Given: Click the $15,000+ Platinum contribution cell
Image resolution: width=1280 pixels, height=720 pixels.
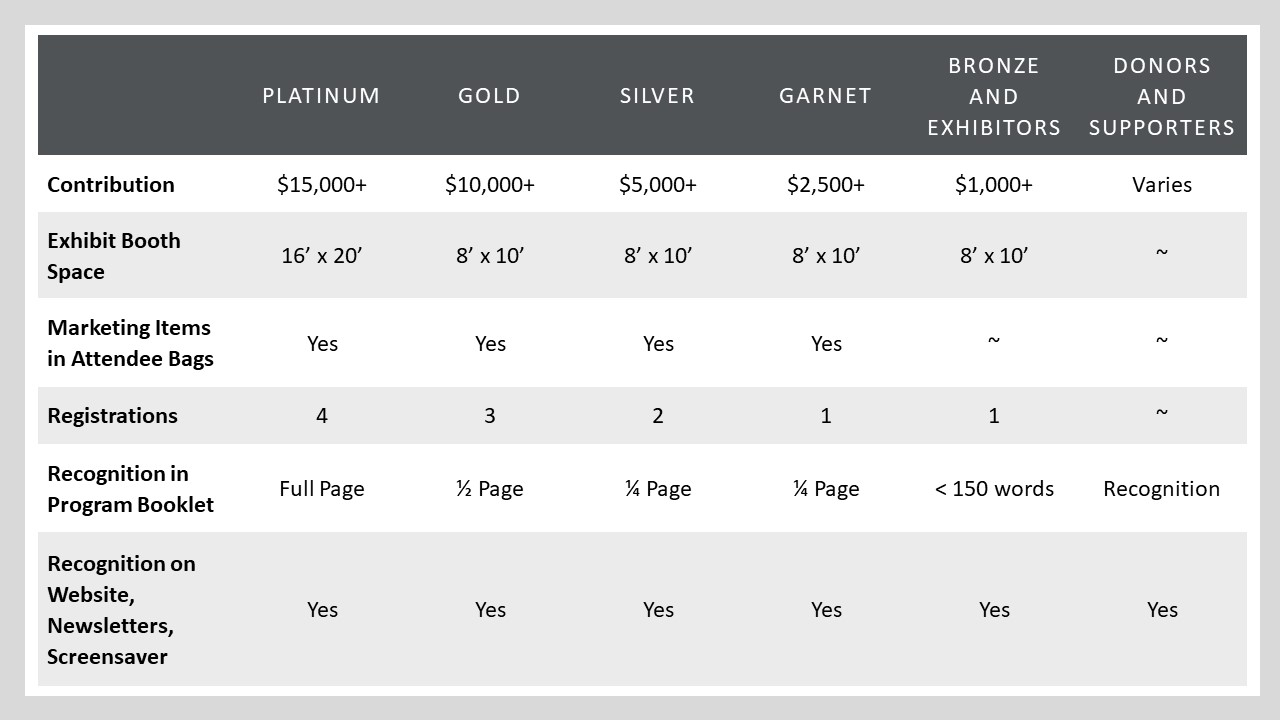Looking at the screenshot, I should click(322, 185).
